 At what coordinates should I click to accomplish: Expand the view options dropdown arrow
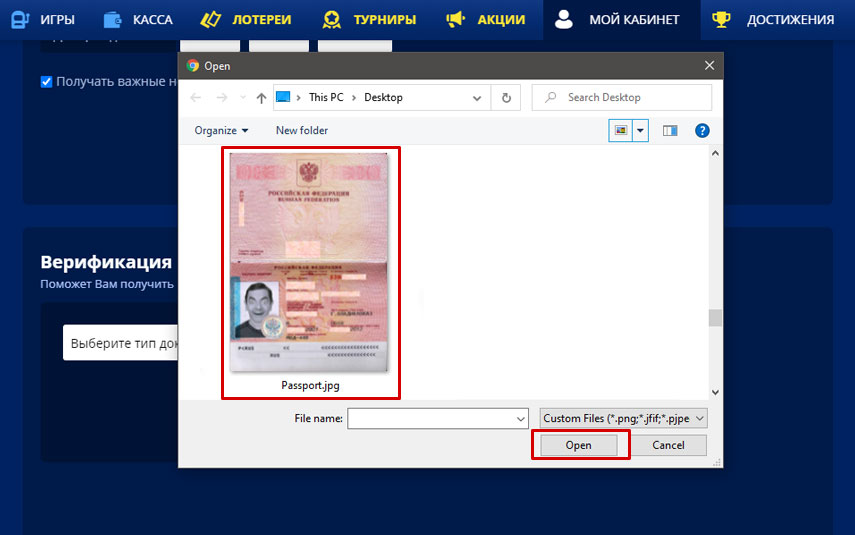coord(640,130)
